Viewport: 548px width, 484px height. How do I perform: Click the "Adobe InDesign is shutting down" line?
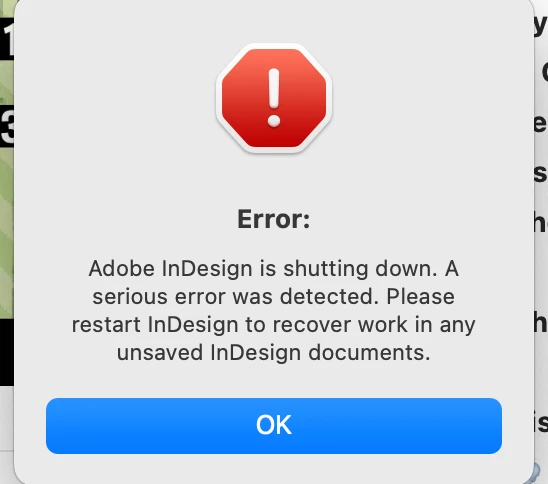point(274,269)
